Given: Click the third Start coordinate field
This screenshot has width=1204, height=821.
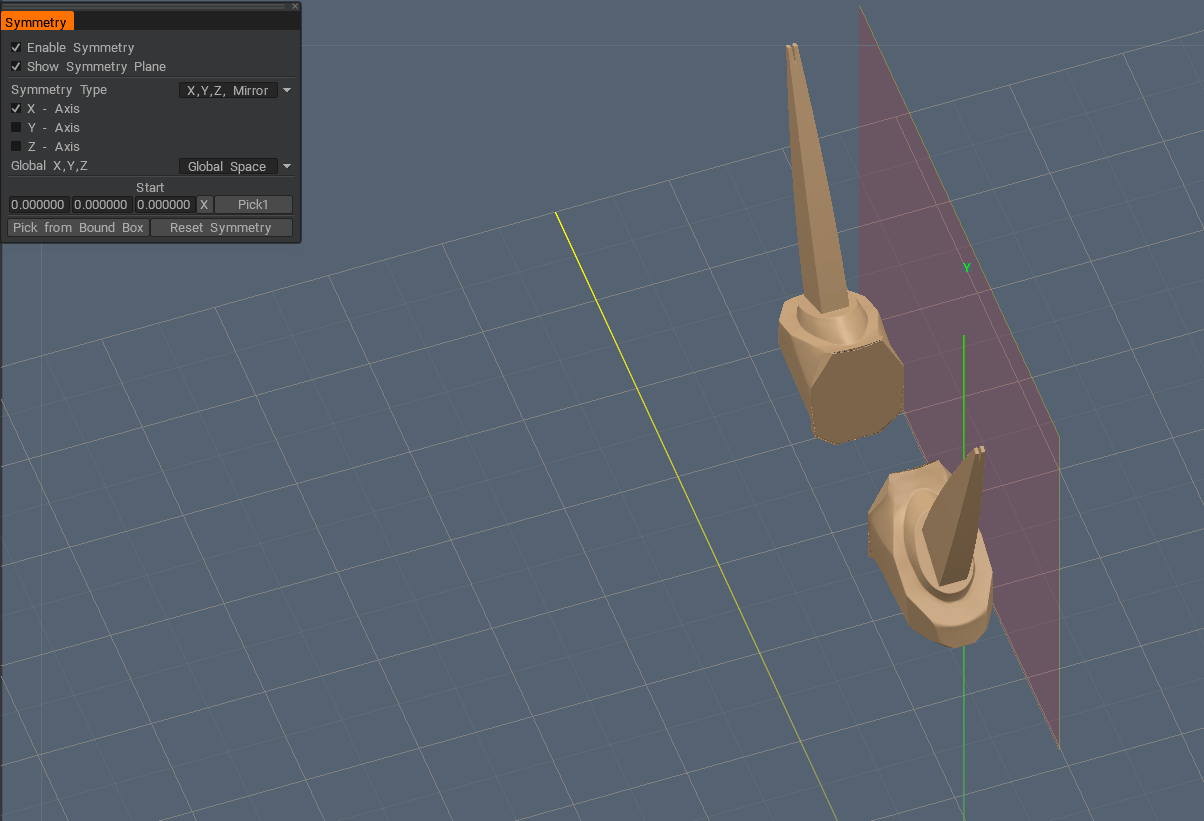Looking at the screenshot, I should 164,205.
